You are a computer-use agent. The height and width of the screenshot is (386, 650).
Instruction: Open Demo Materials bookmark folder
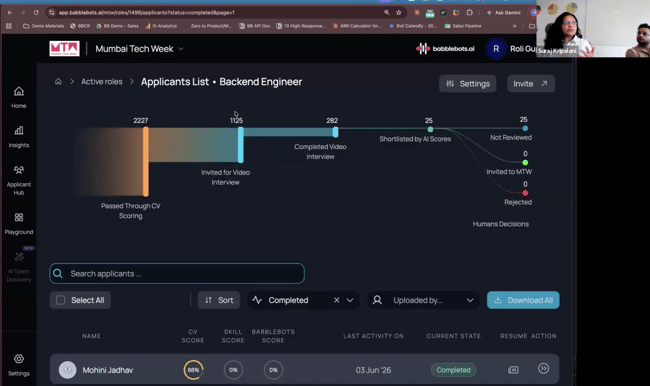point(44,26)
